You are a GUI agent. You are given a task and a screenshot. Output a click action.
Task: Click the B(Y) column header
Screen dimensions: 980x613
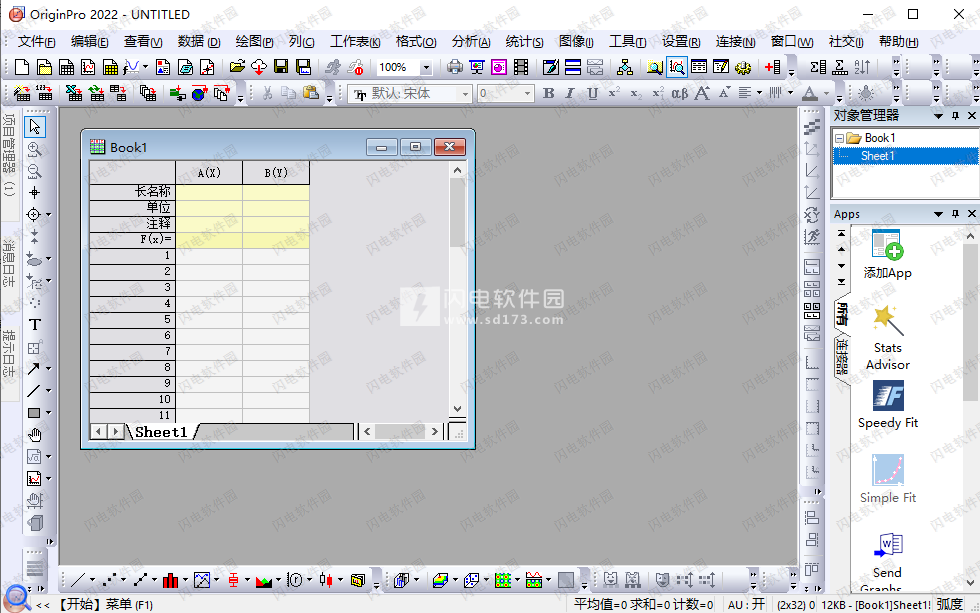click(x=276, y=172)
